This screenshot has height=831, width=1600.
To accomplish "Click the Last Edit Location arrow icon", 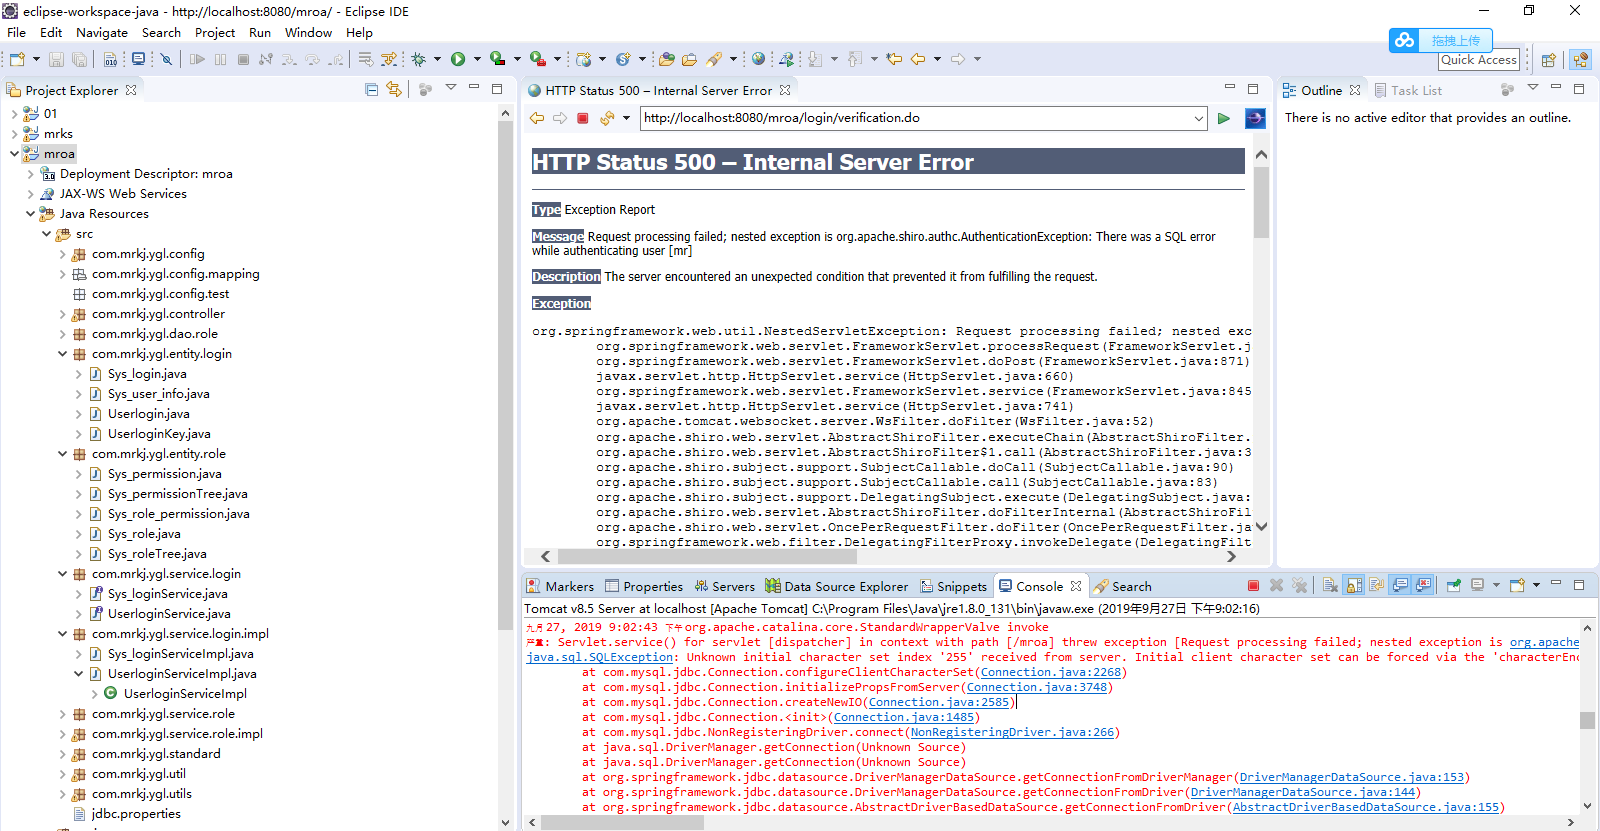I will click(894, 59).
